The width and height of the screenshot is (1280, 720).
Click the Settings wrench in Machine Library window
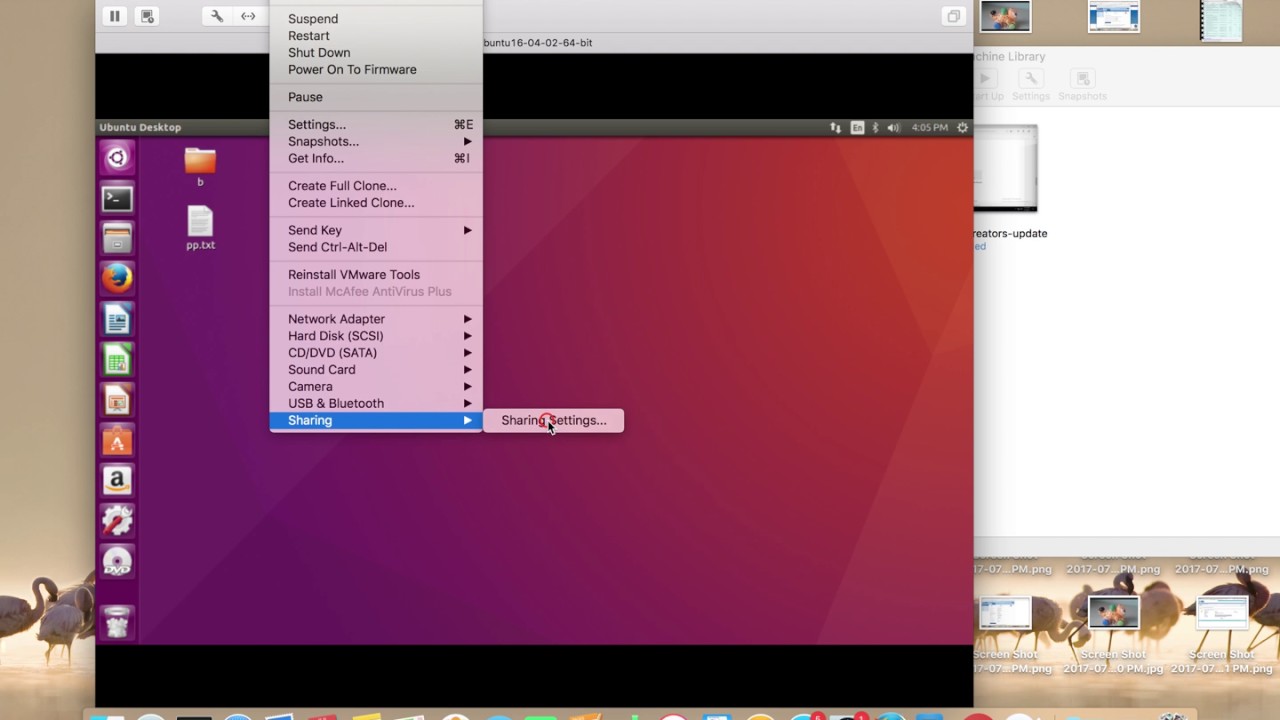(x=1030, y=85)
